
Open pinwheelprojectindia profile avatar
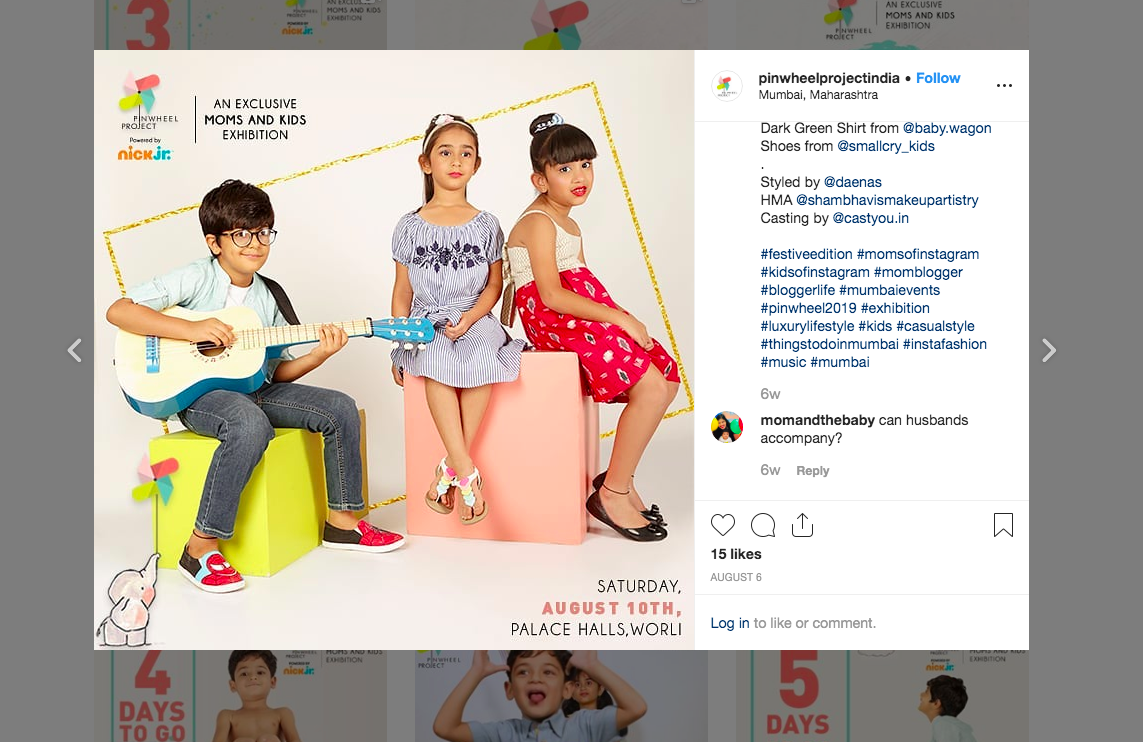[726, 86]
